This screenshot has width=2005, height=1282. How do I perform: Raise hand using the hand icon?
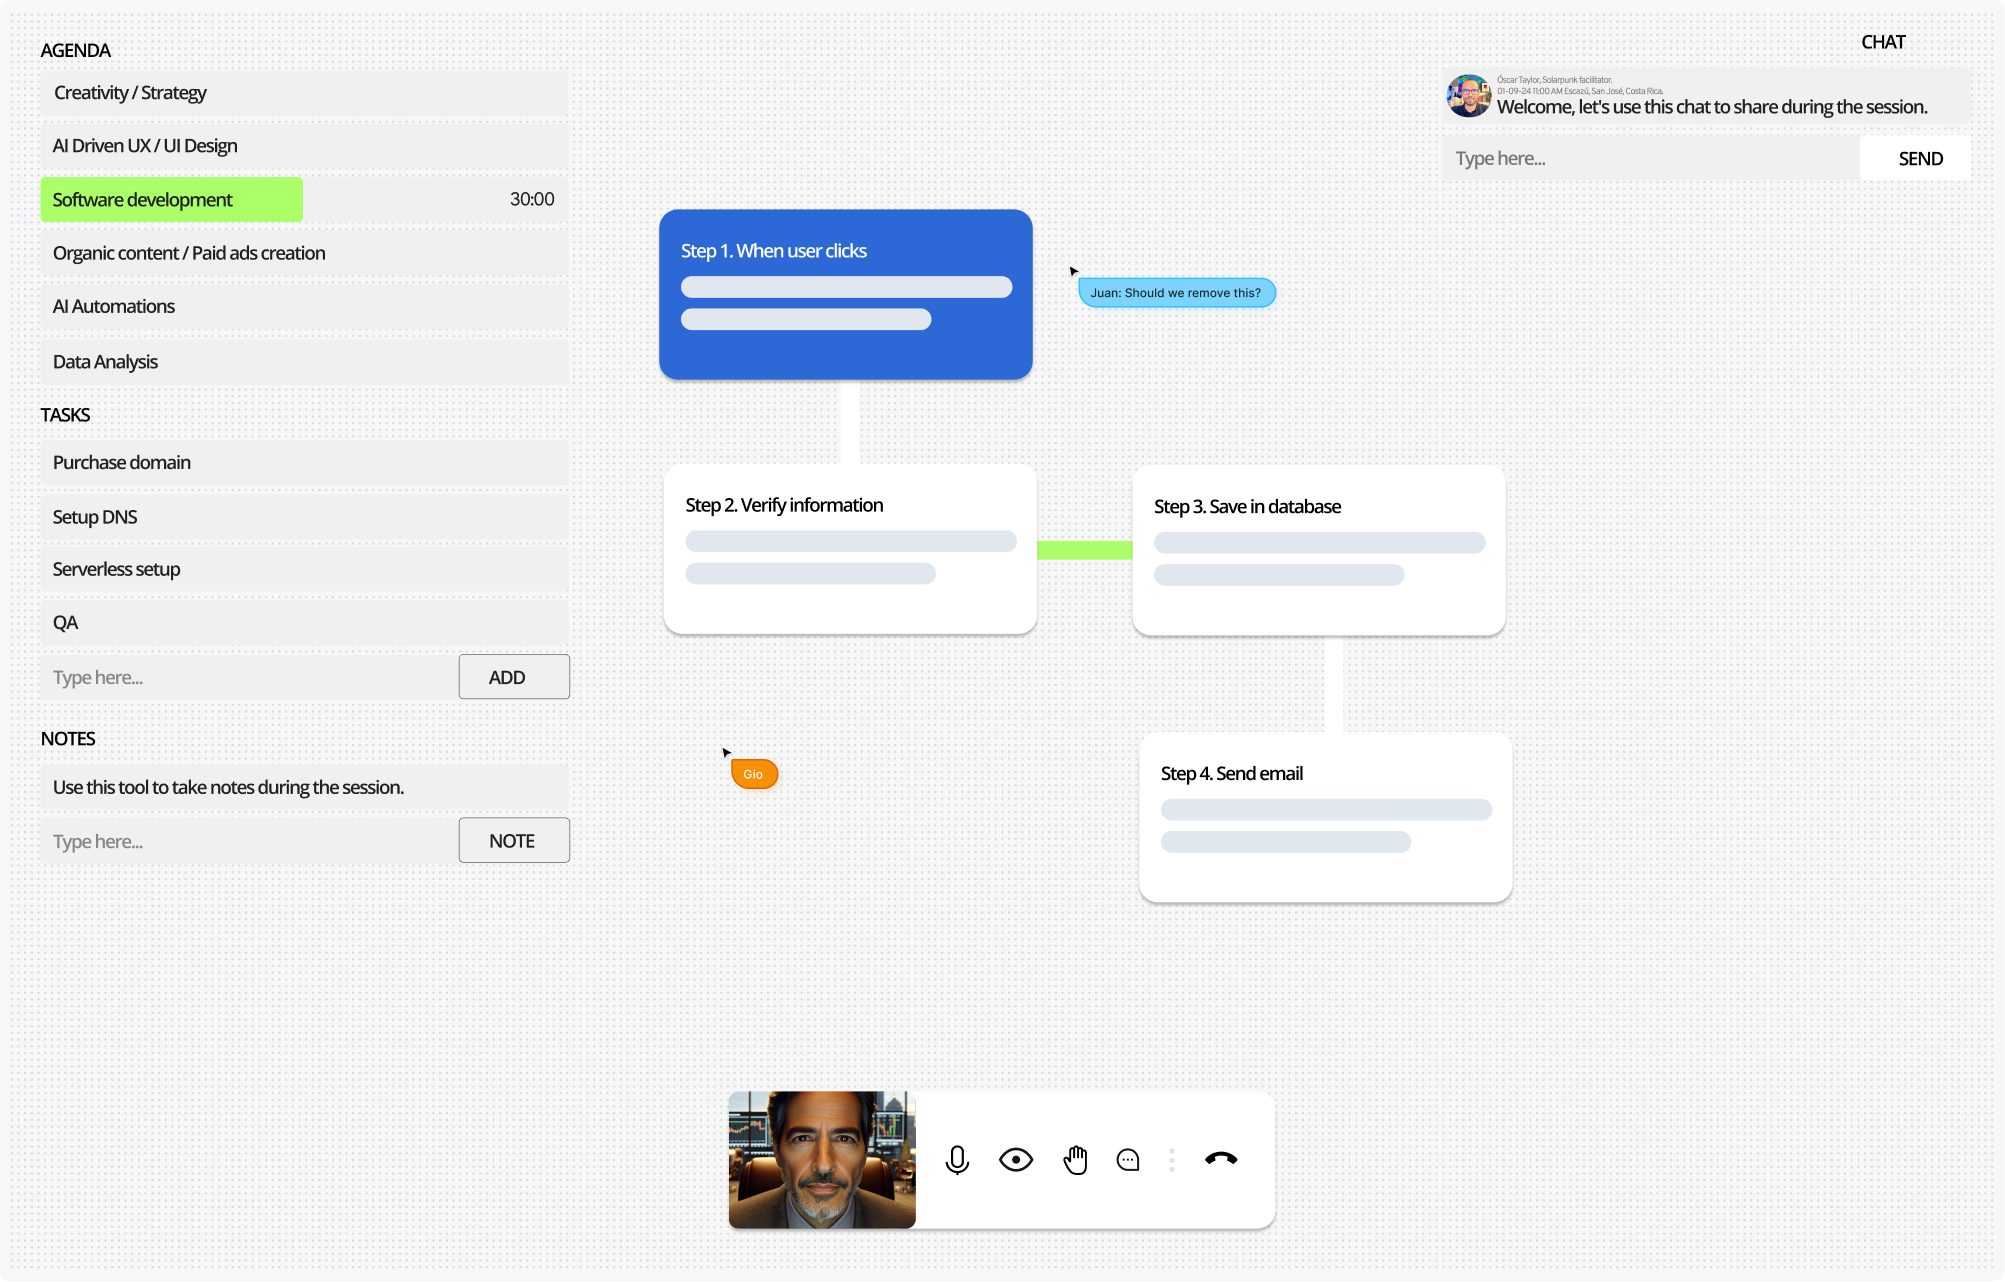[x=1075, y=1160]
